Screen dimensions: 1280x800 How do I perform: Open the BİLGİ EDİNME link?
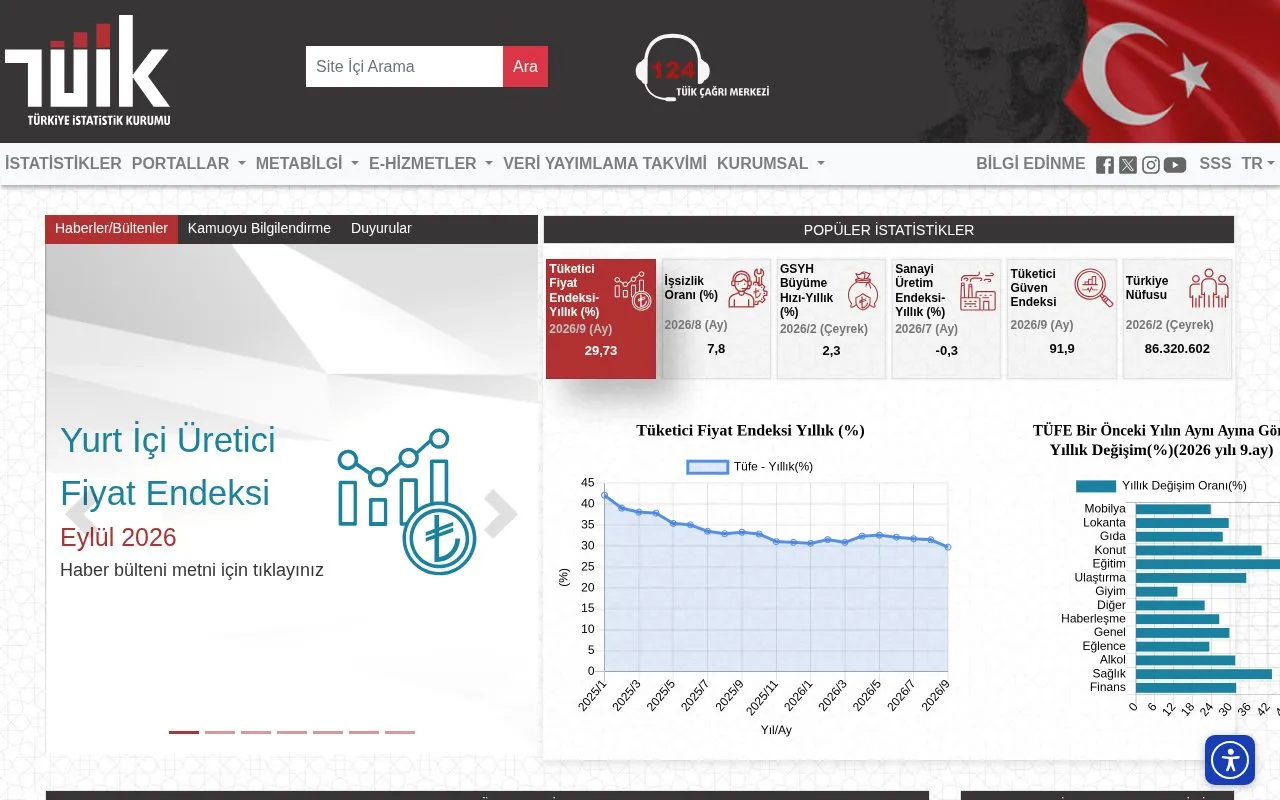pyautogui.click(x=1030, y=164)
